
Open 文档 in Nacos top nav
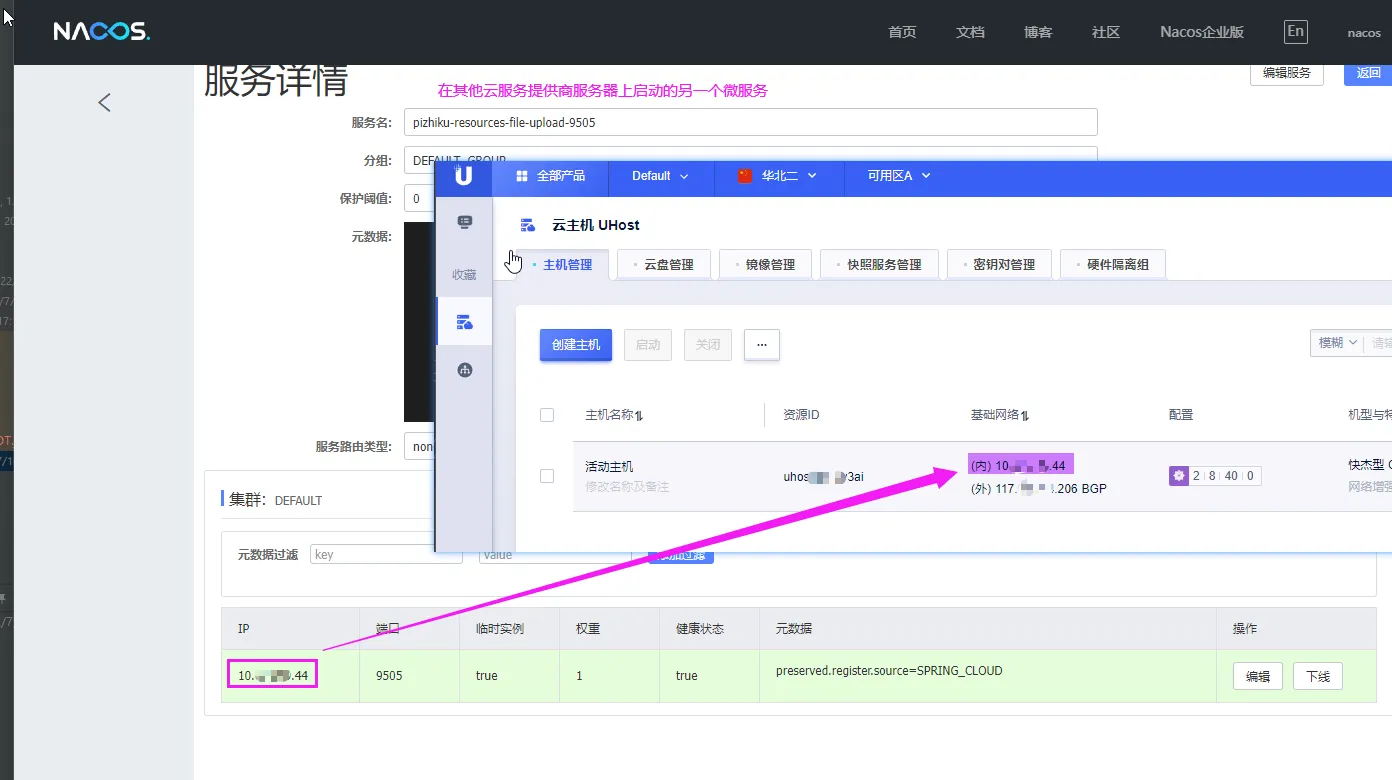pos(970,32)
